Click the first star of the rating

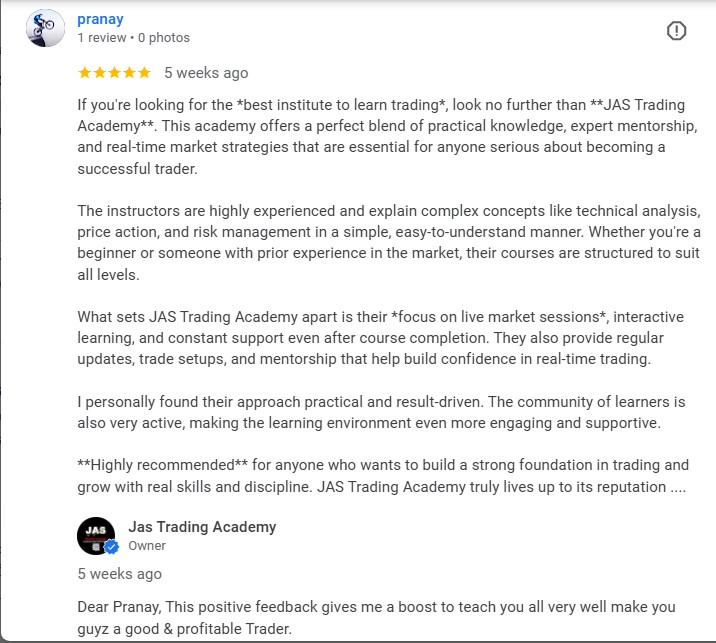point(84,73)
